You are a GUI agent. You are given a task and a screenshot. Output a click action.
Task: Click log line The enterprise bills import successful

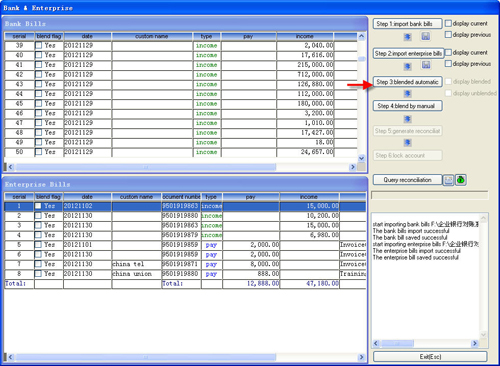[x=417, y=251]
